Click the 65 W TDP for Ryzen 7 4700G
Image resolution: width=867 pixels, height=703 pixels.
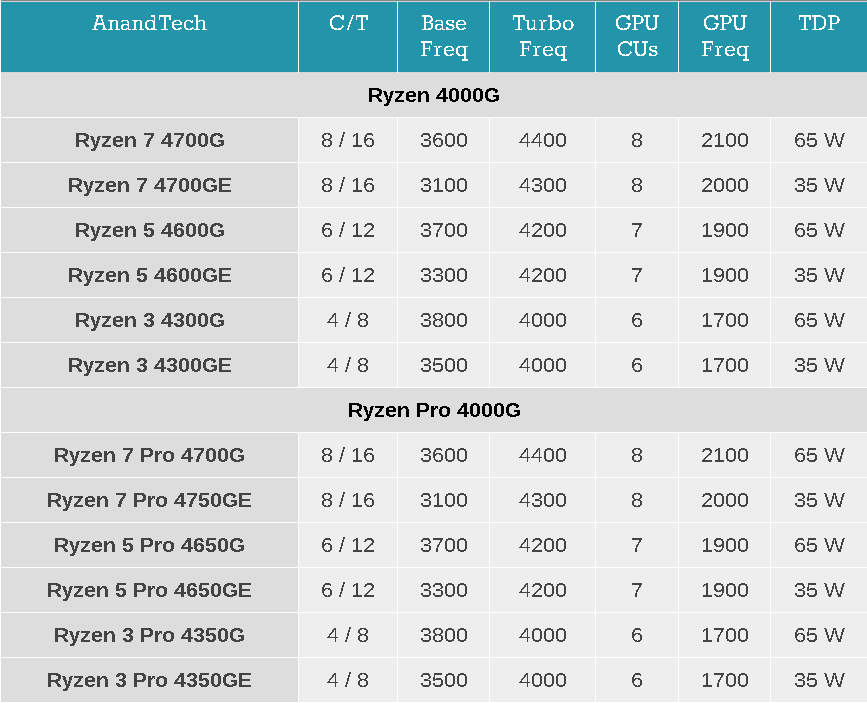(x=819, y=140)
